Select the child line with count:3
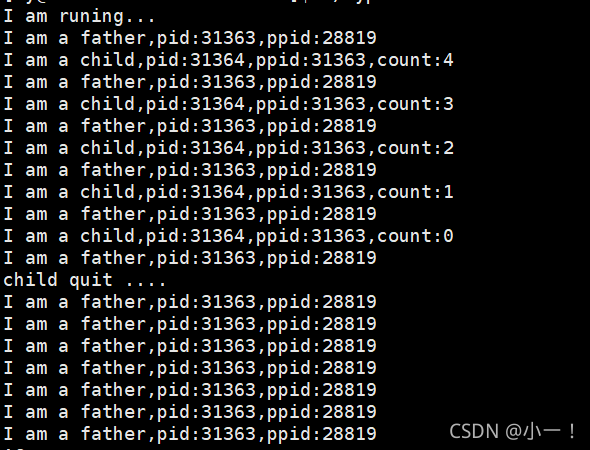Viewport: 590px width, 450px height. click(228, 104)
